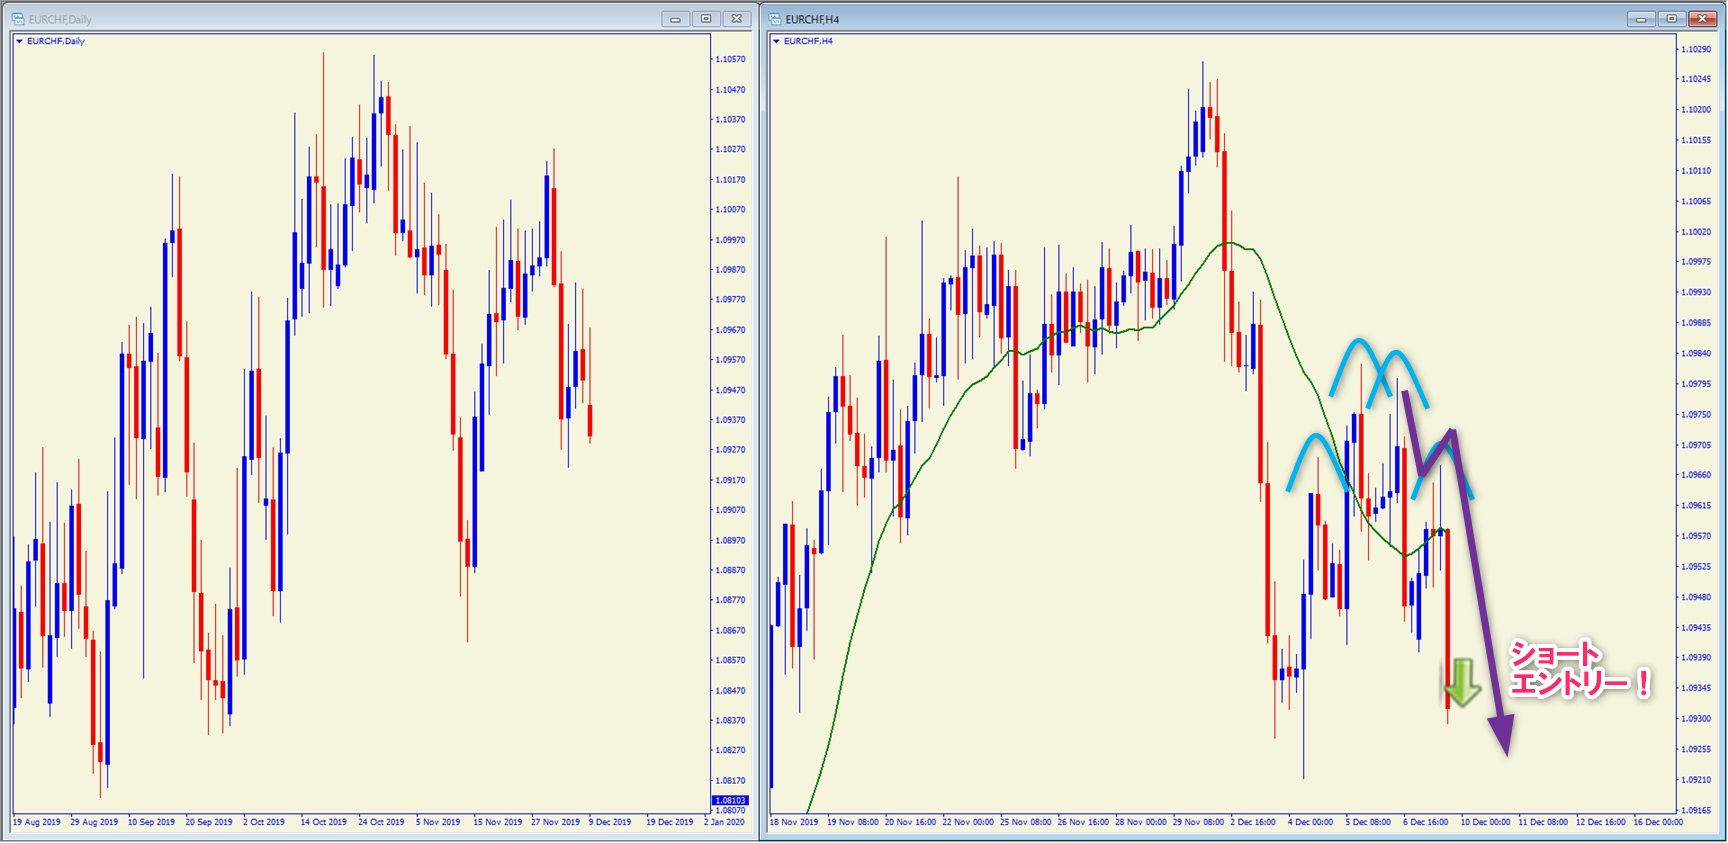
Task: Close the EURCHF,Daily chart window
Action: point(737,19)
